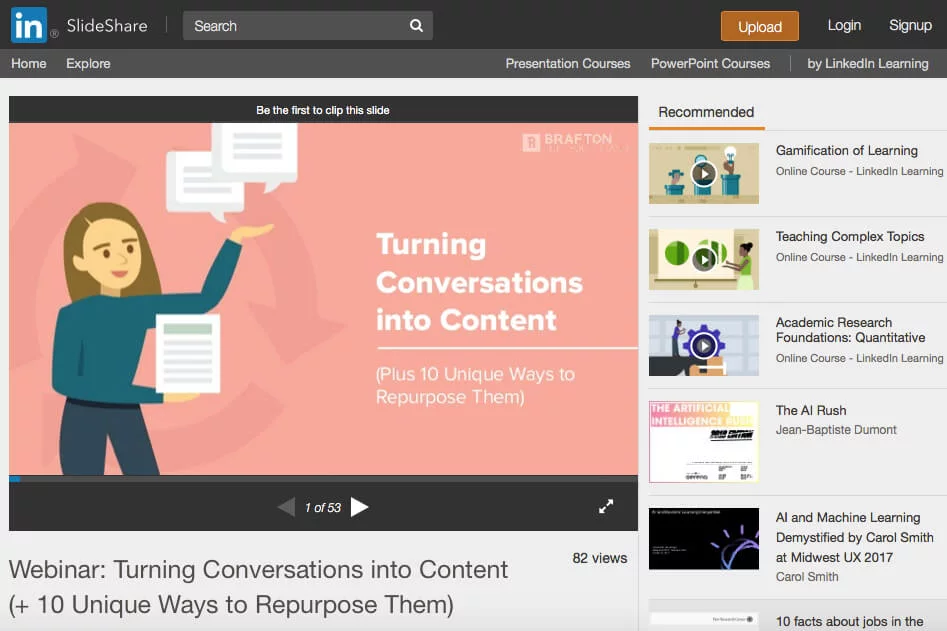The height and width of the screenshot is (631, 947).
Task: Open PowerPoint Courses link
Action: click(710, 63)
